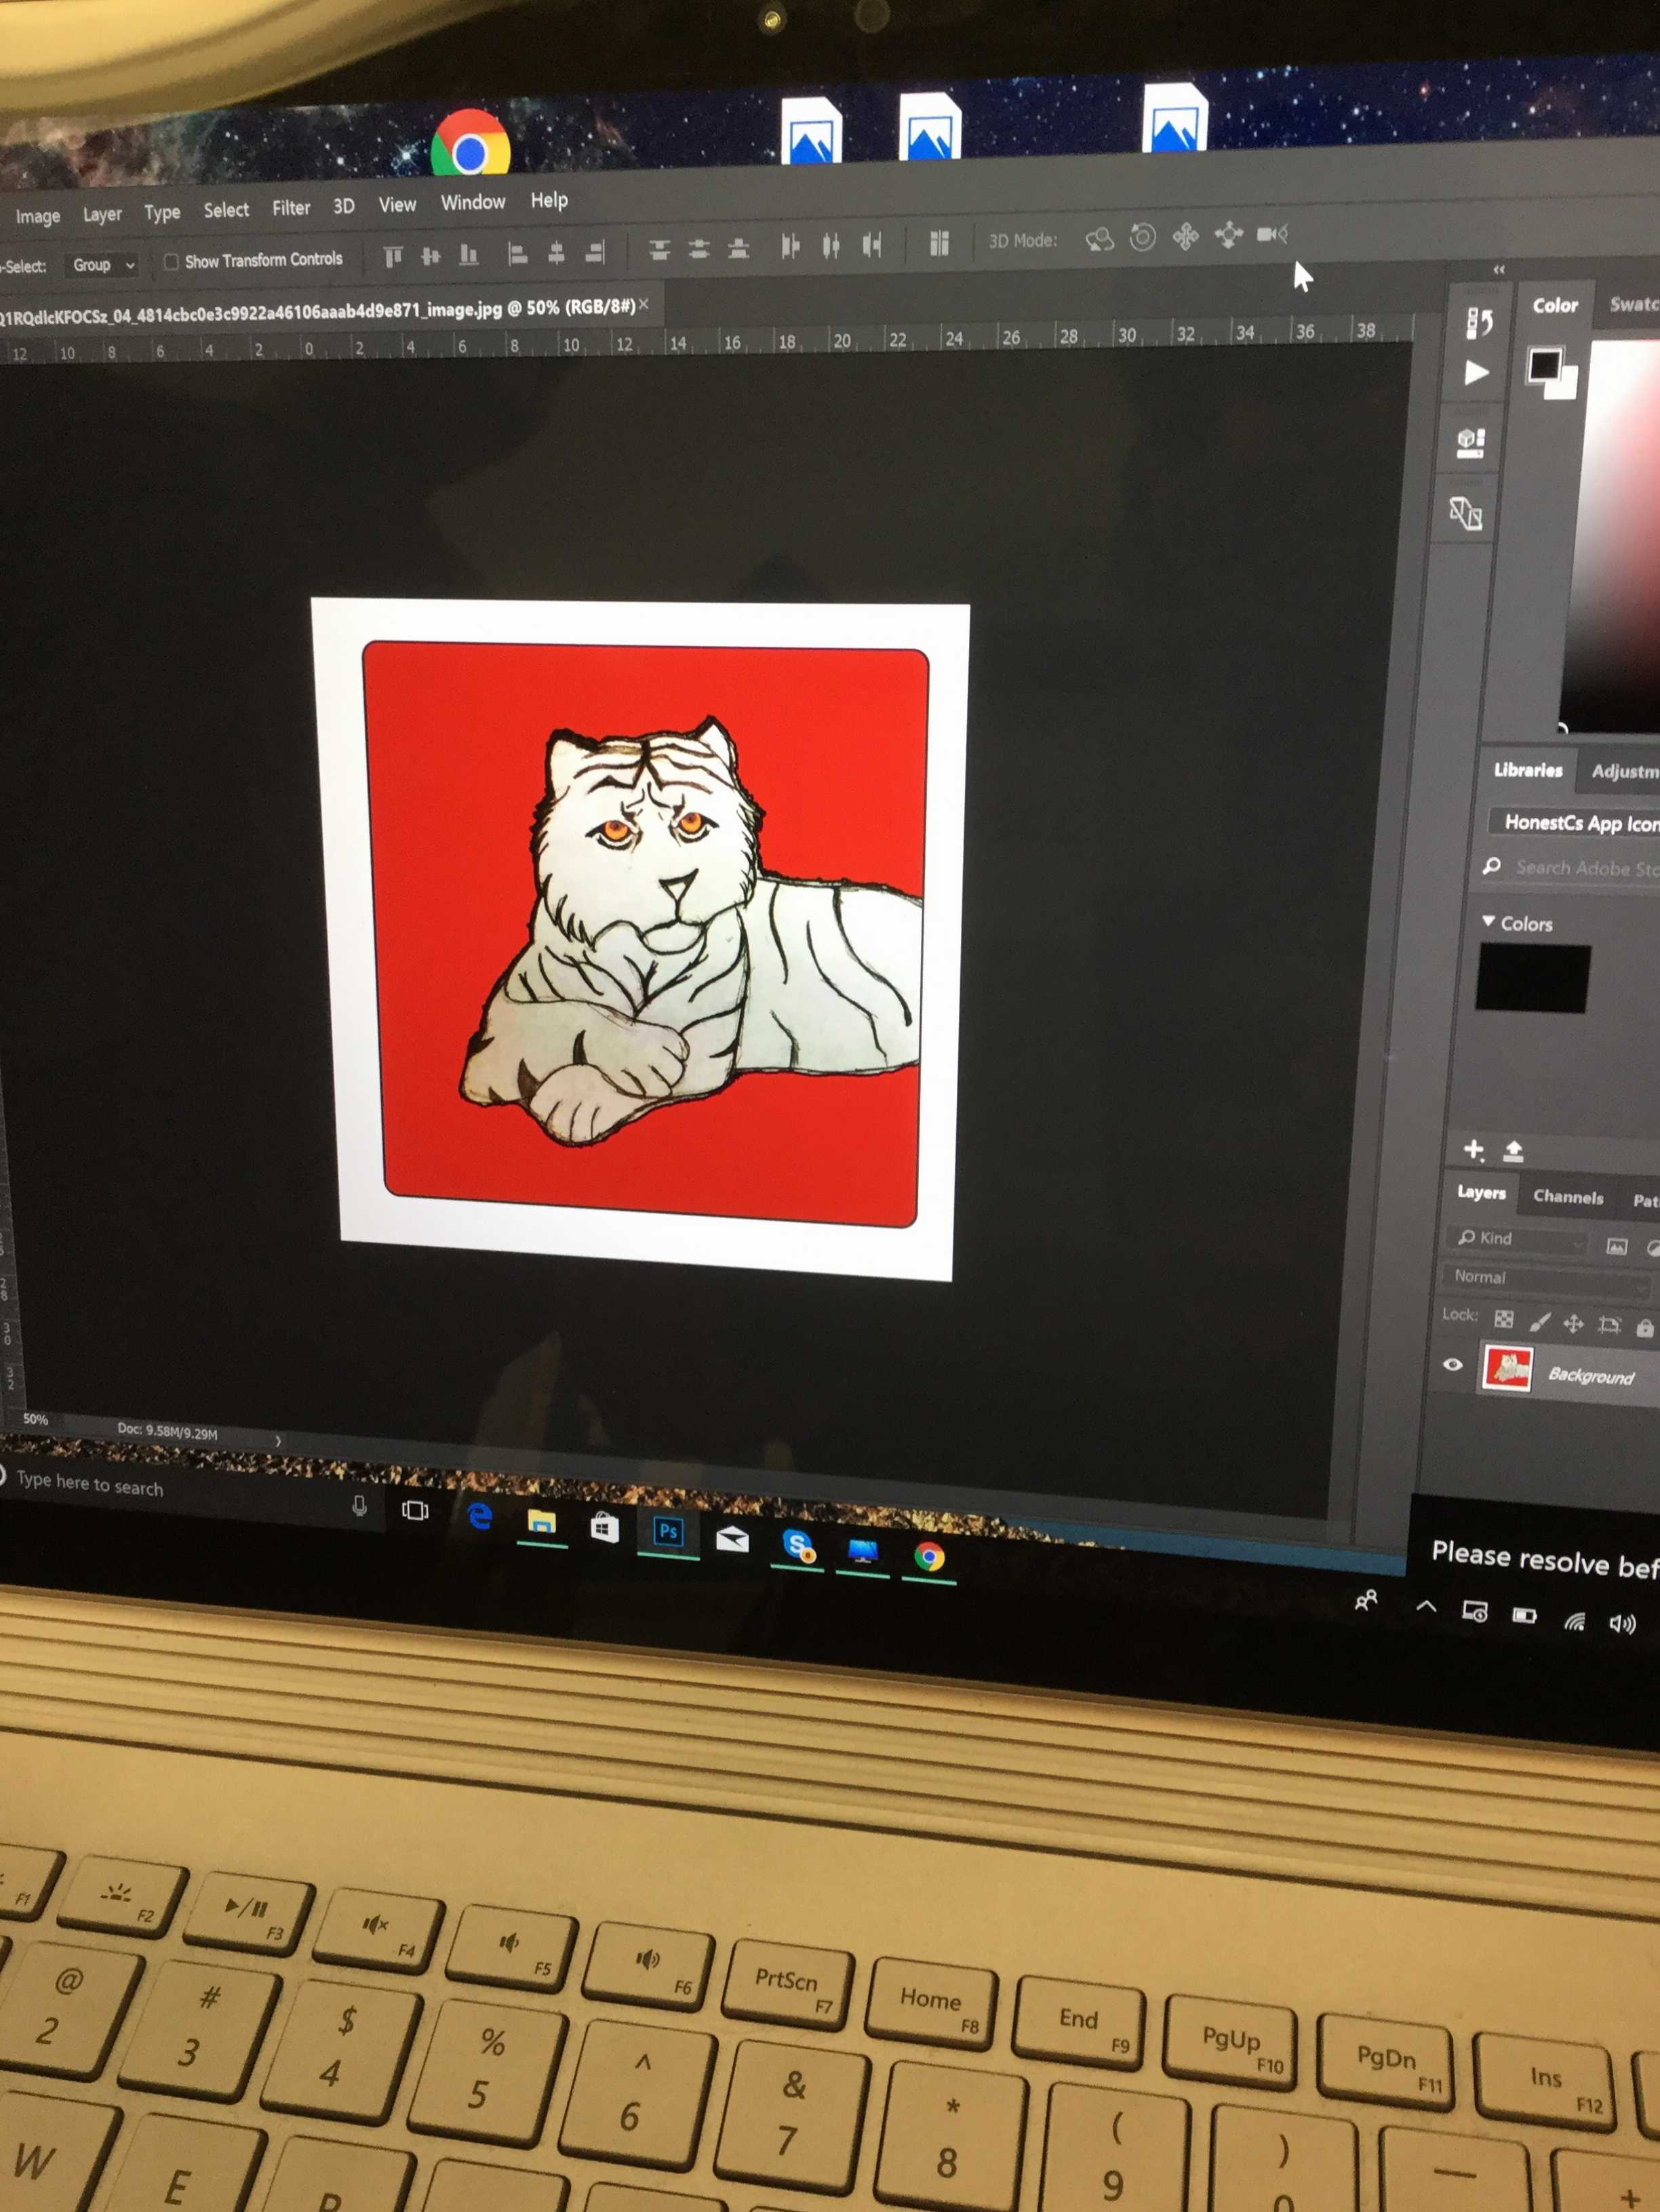This screenshot has width=1660, height=2212.
Task: Enable Show Transform Controls checkbox
Action: [x=171, y=262]
